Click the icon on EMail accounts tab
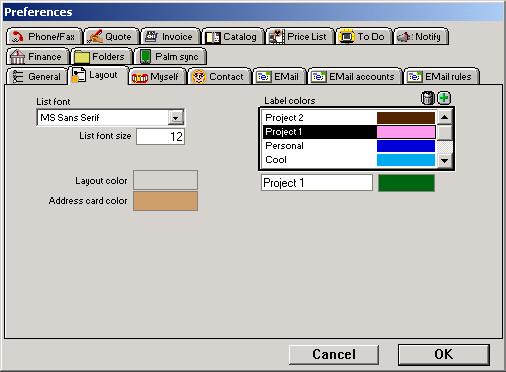 (318, 77)
